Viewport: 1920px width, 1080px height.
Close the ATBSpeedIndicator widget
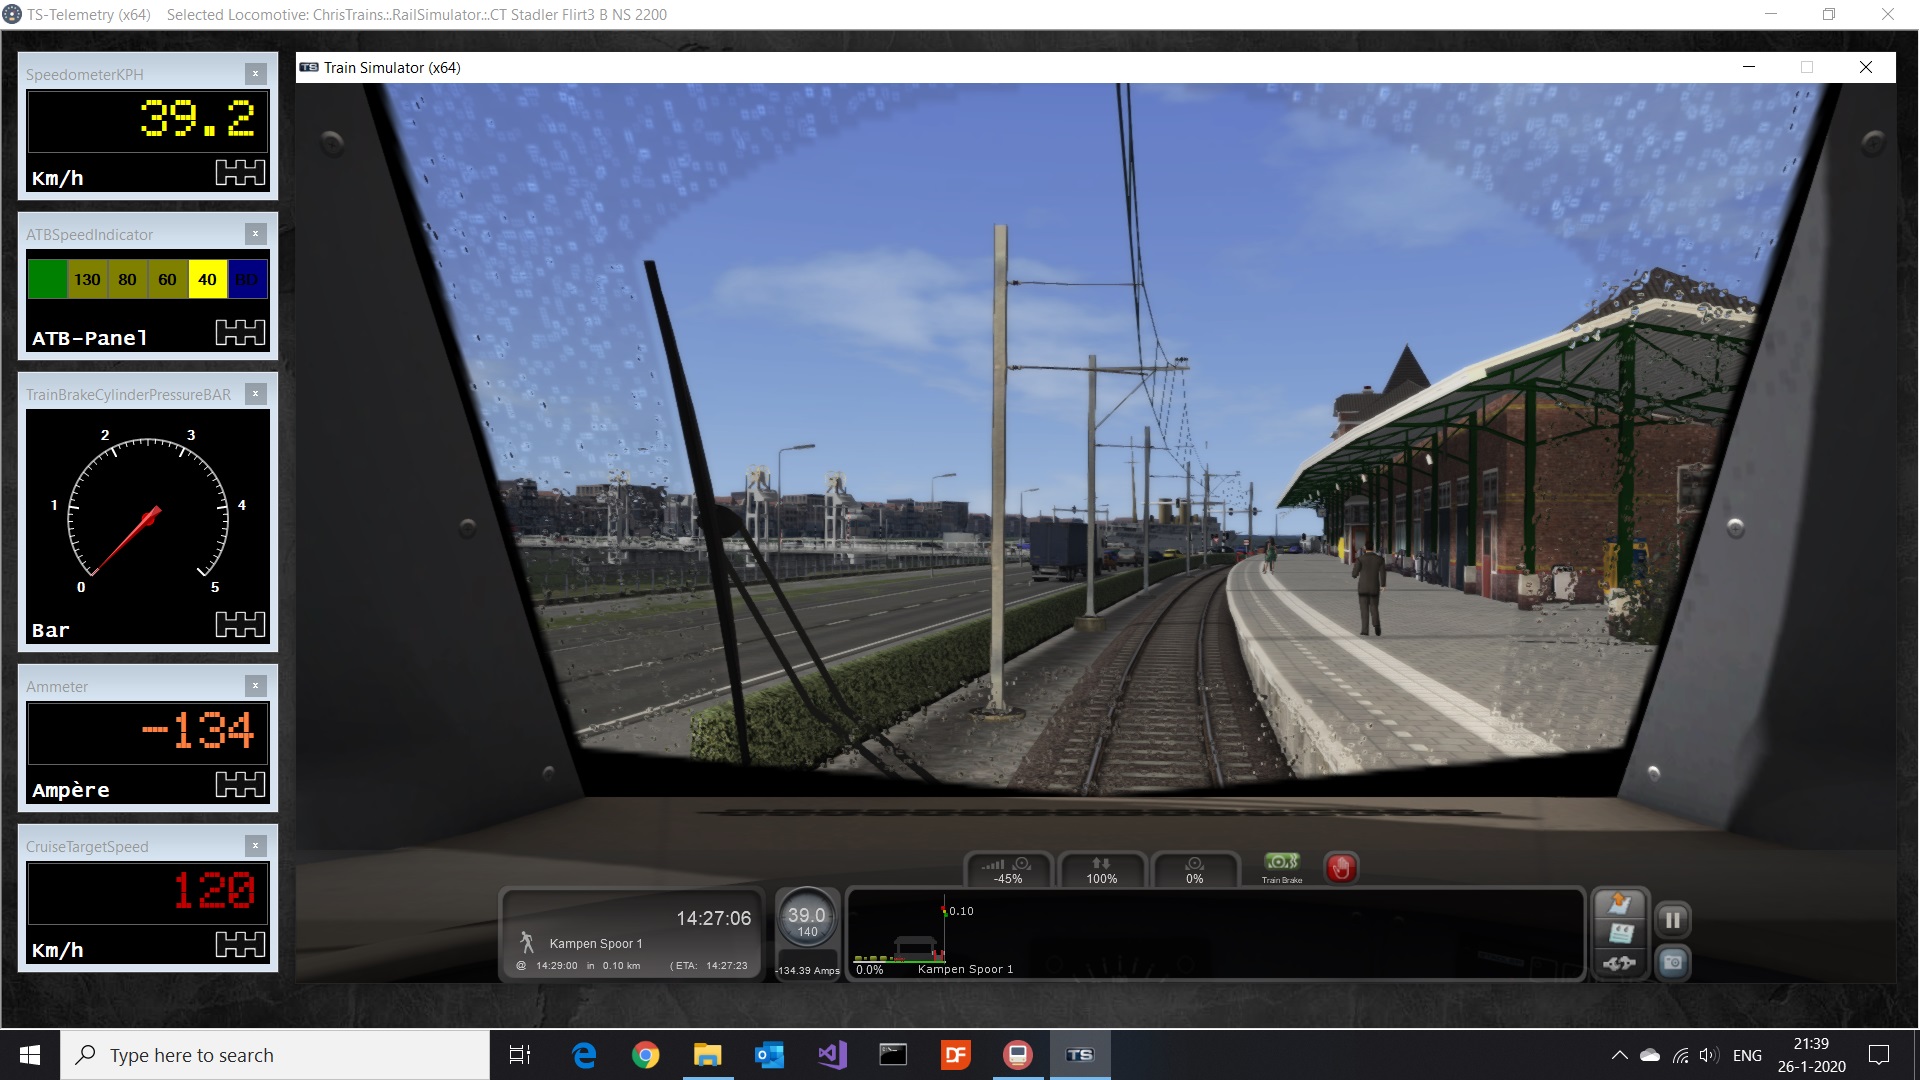point(256,234)
